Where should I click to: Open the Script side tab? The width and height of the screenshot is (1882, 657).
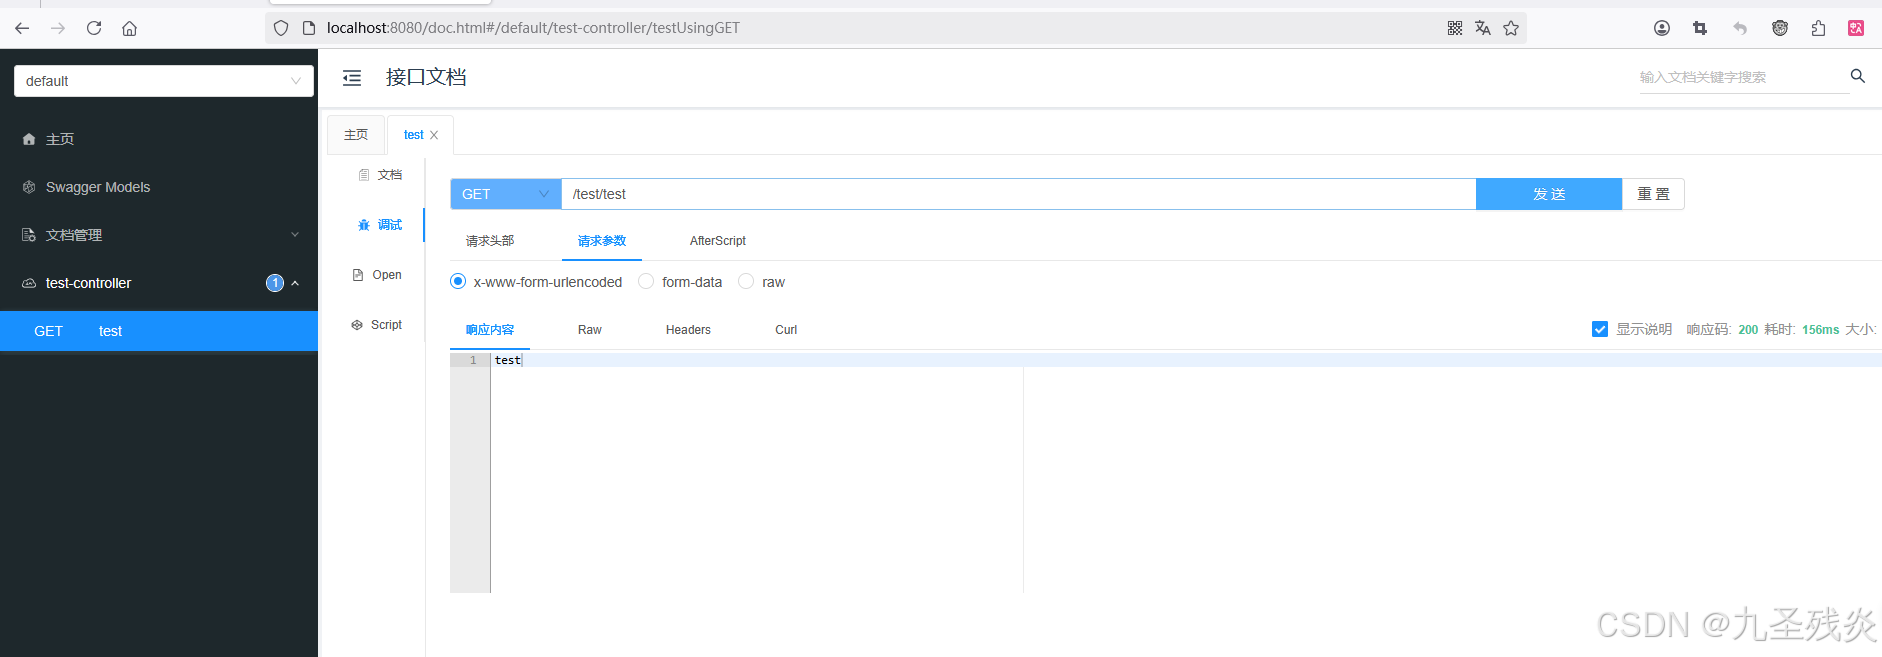point(377,325)
